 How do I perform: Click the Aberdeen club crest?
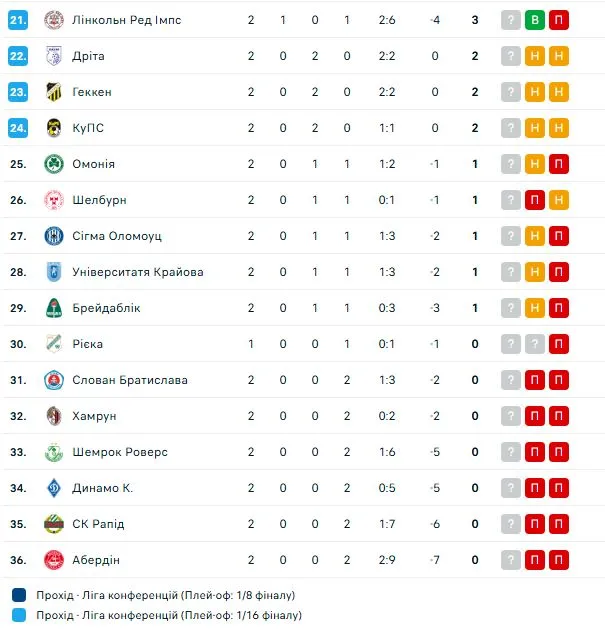click(x=54, y=560)
